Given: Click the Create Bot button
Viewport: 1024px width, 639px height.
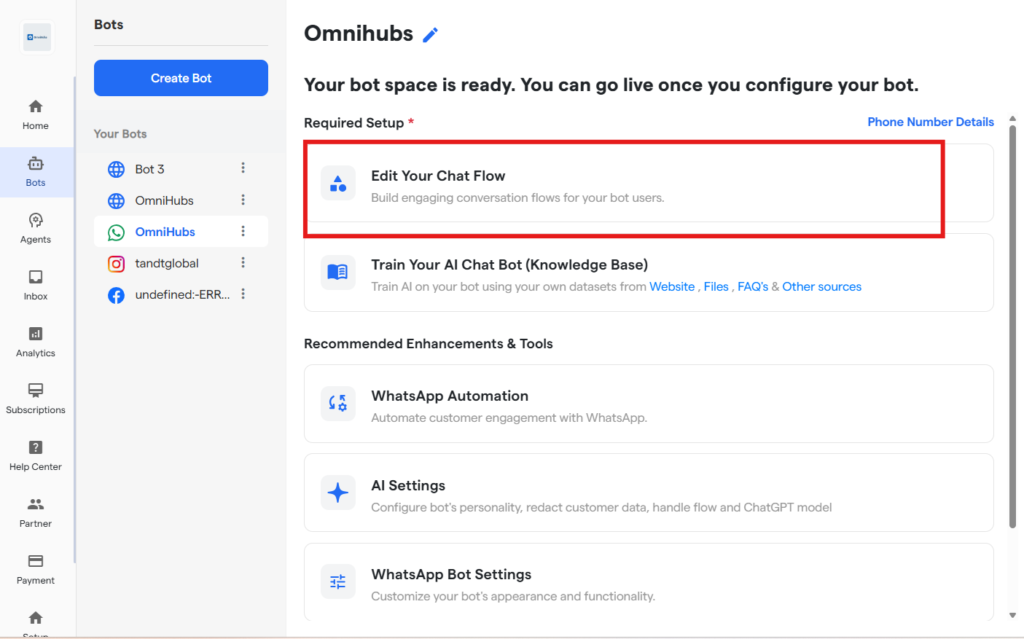Looking at the screenshot, I should 181,78.
